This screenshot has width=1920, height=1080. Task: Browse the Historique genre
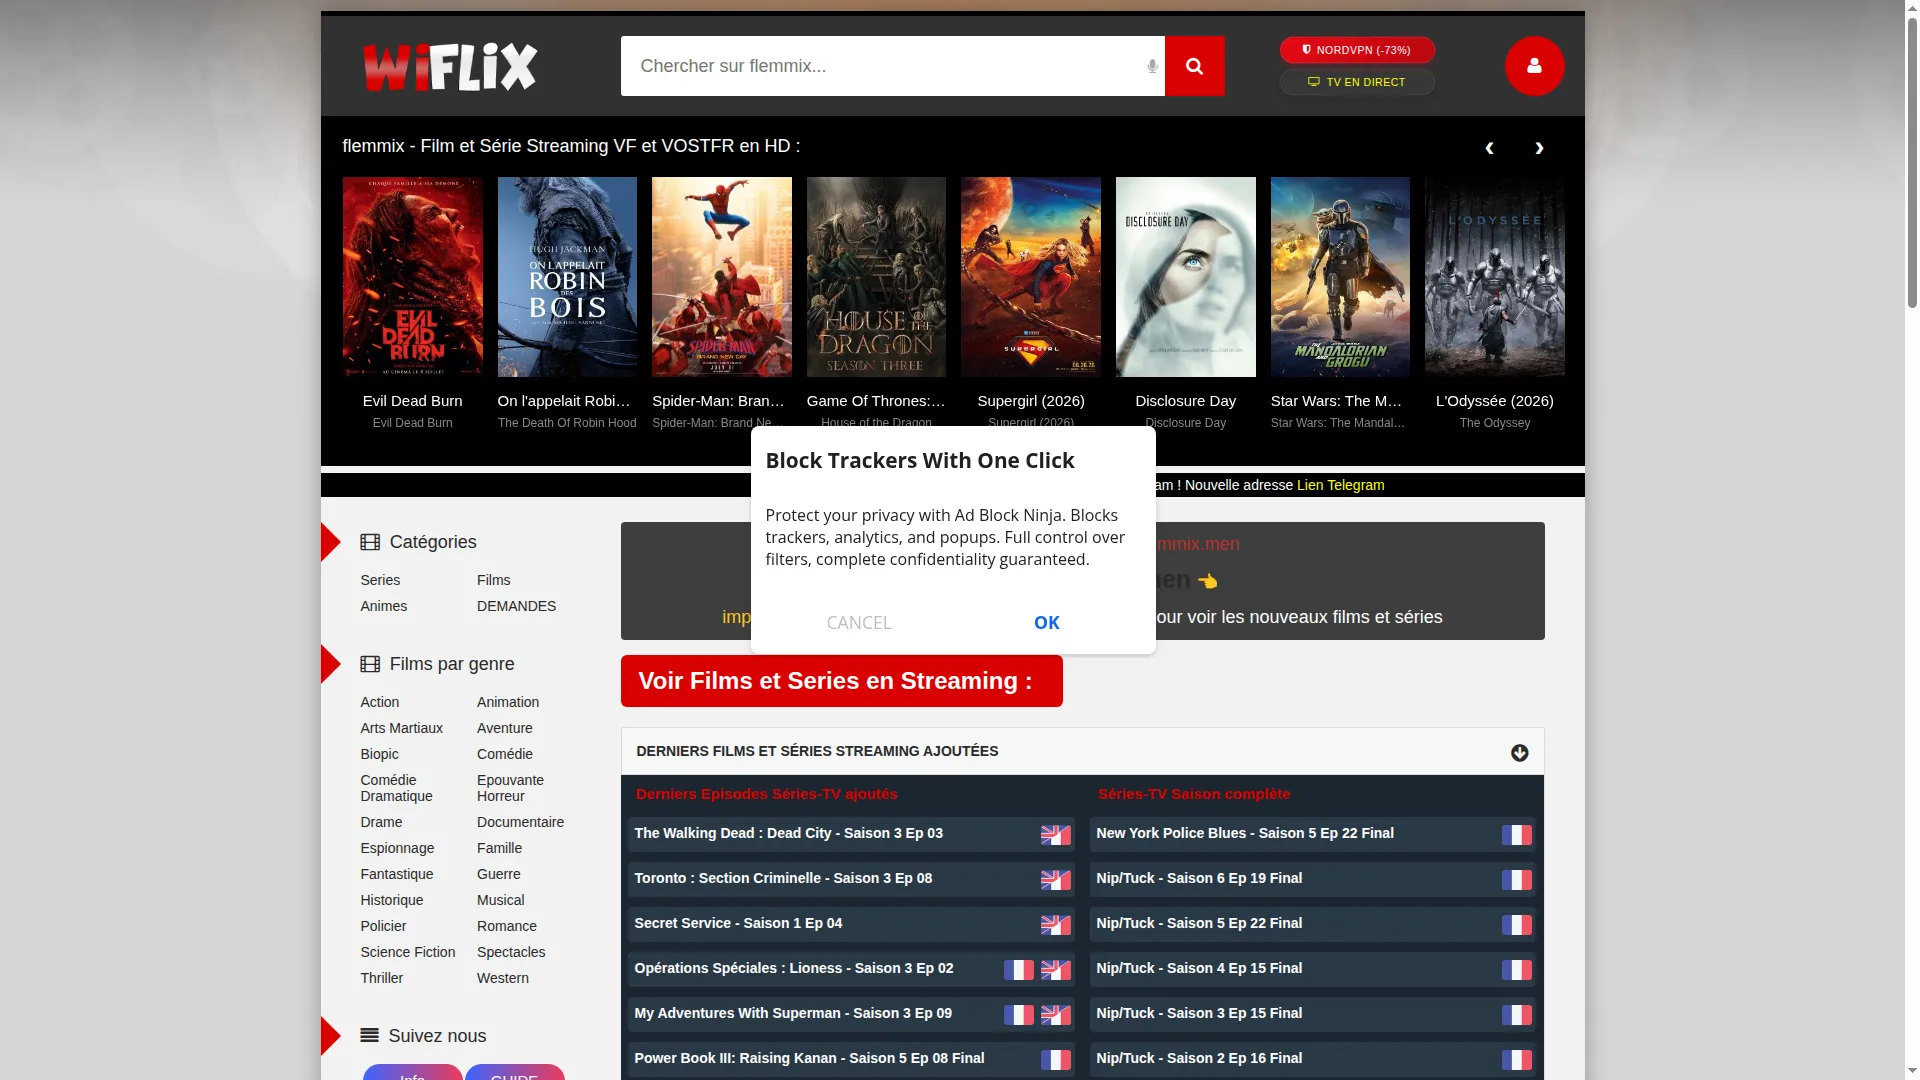pyautogui.click(x=392, y=900)
